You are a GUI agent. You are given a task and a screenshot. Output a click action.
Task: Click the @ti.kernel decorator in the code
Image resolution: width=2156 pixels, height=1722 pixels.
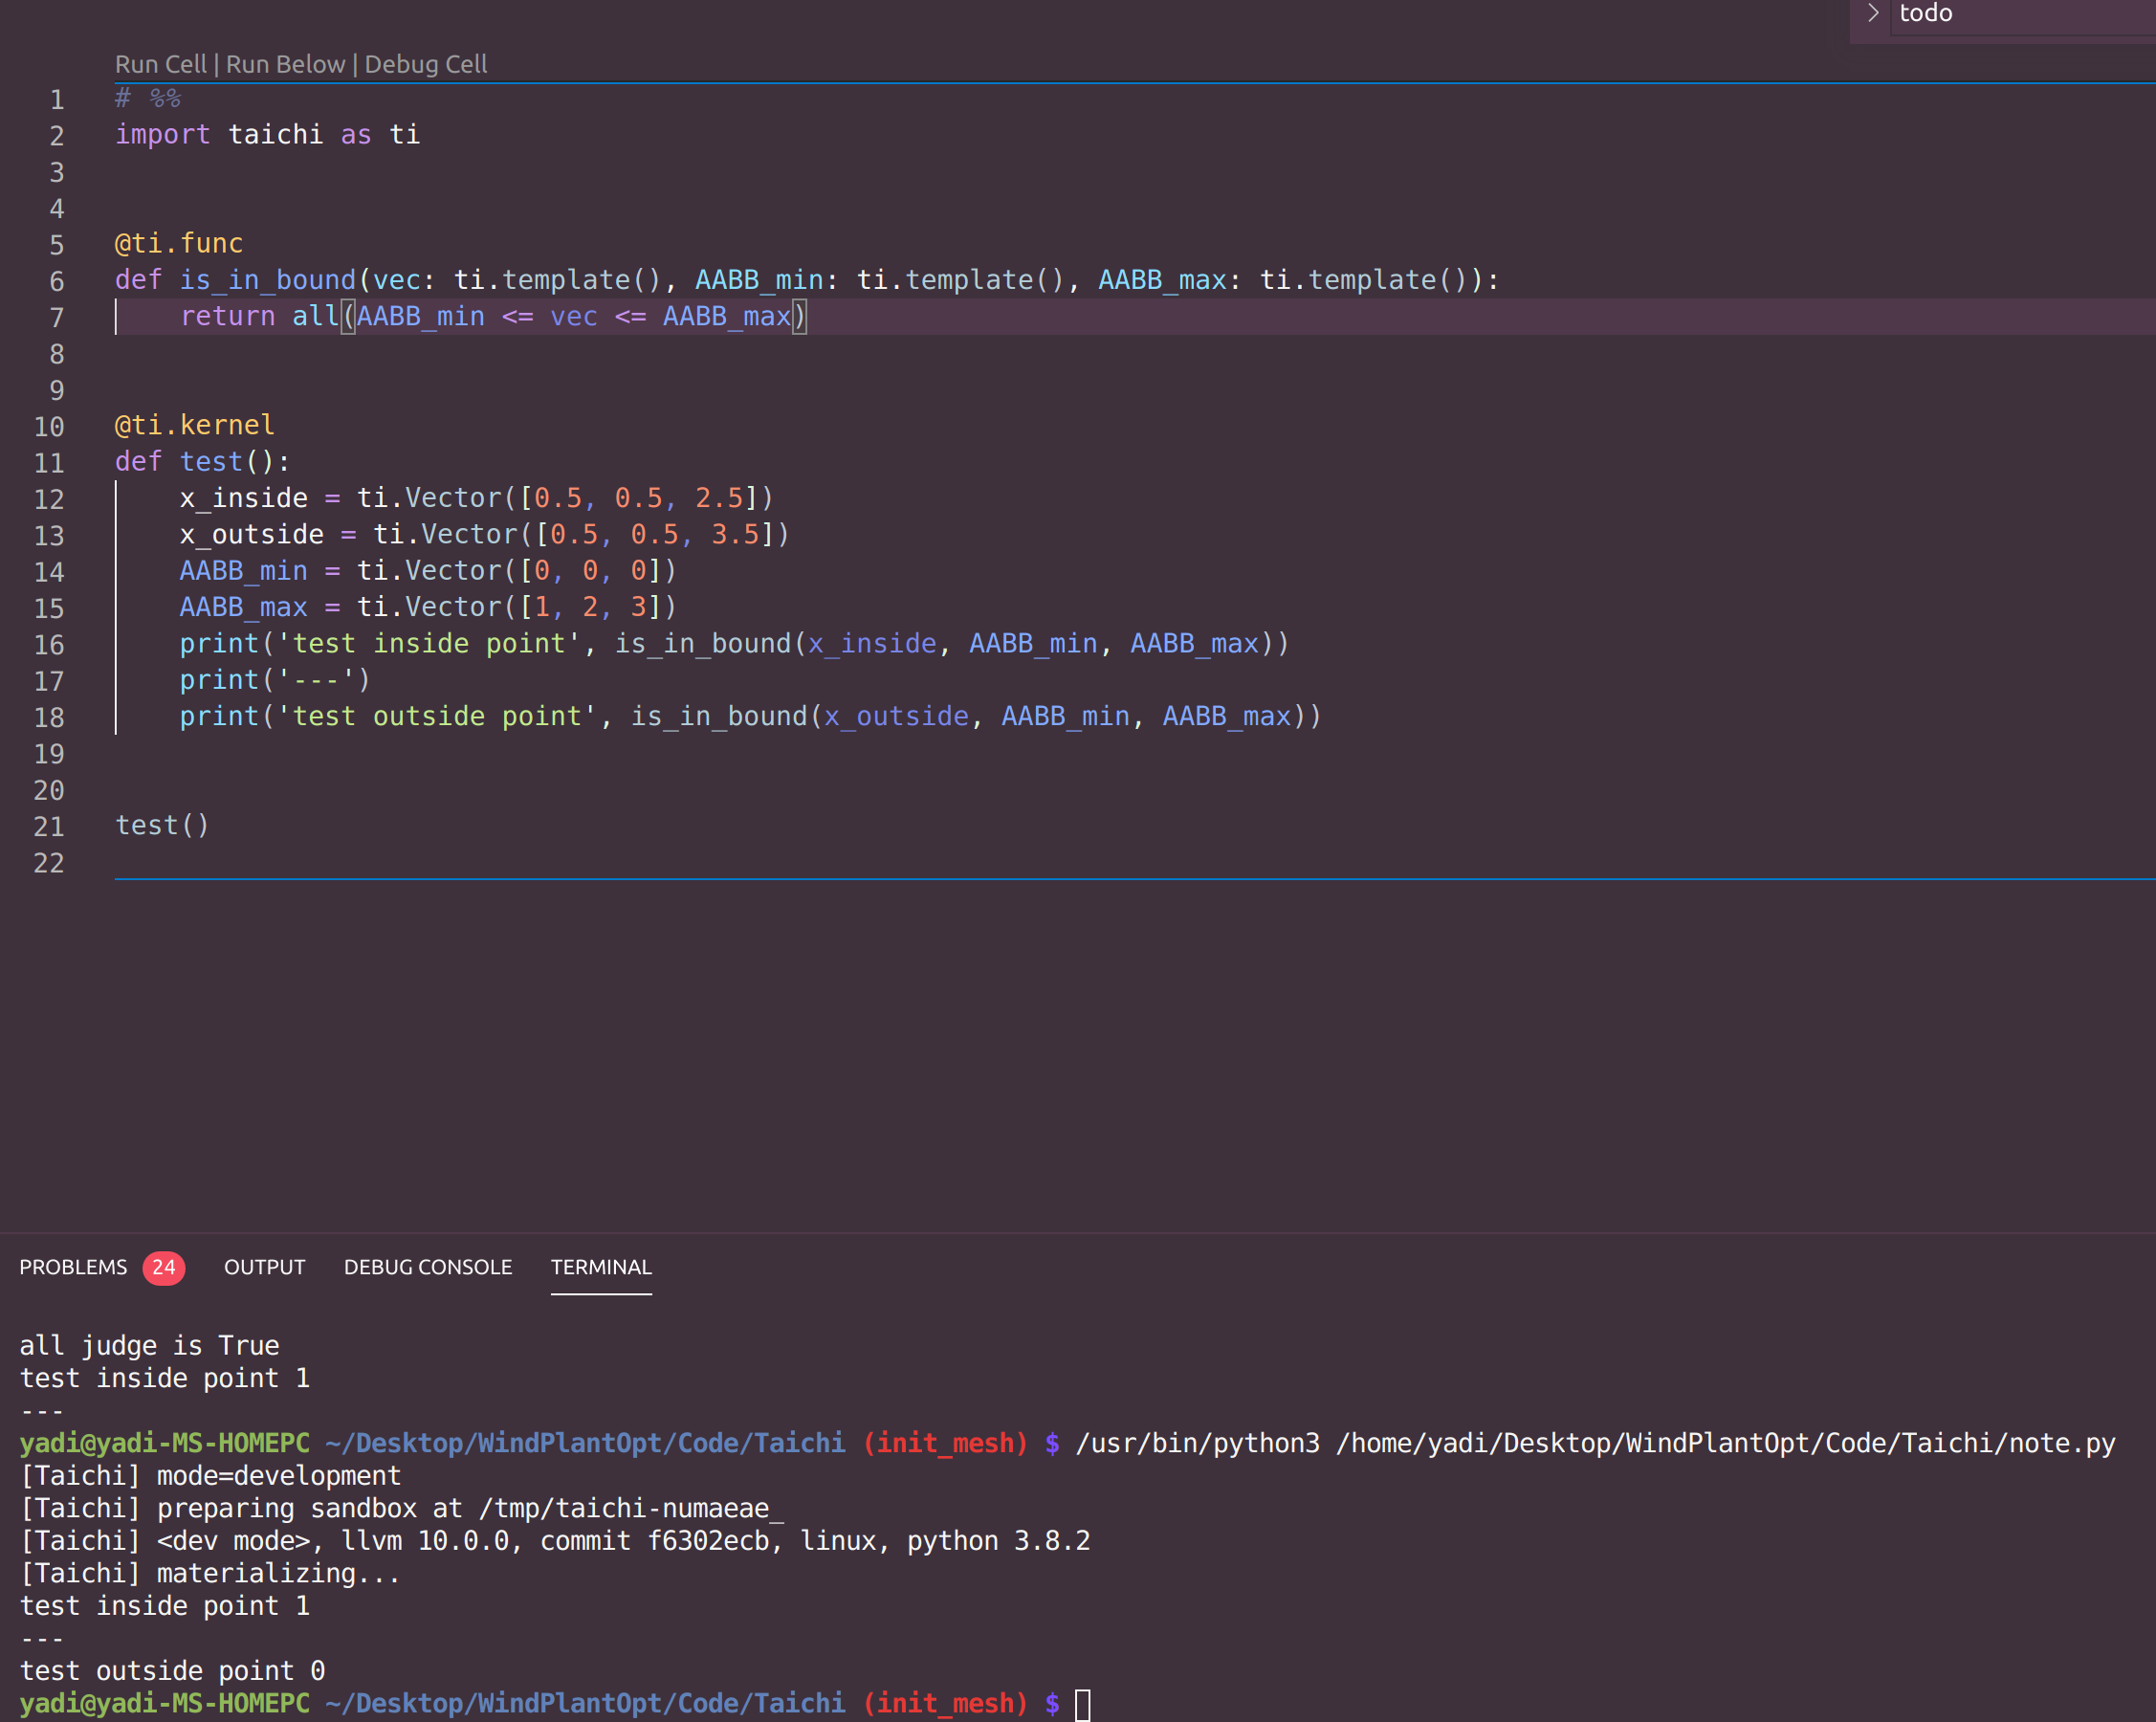[193, 425]
